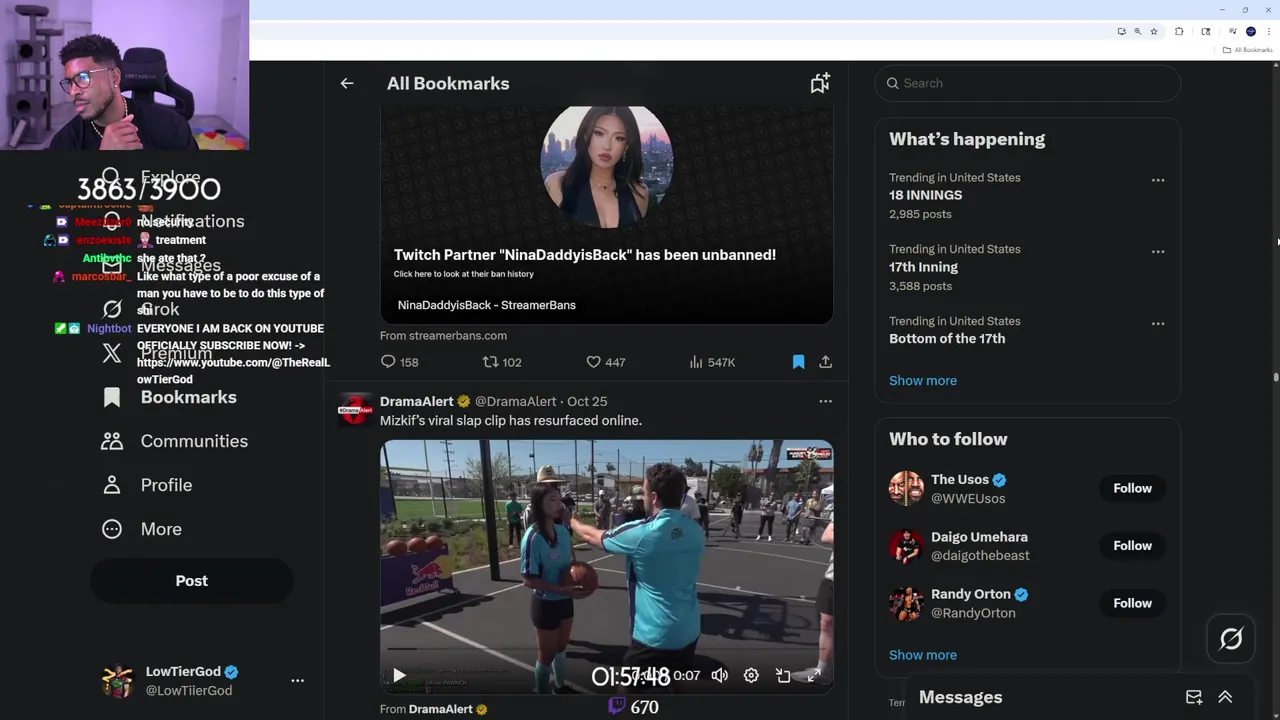Compose new message in Messages drawer
The height and width of the screenshot is (720, 1280).
tap(1194, 697)
